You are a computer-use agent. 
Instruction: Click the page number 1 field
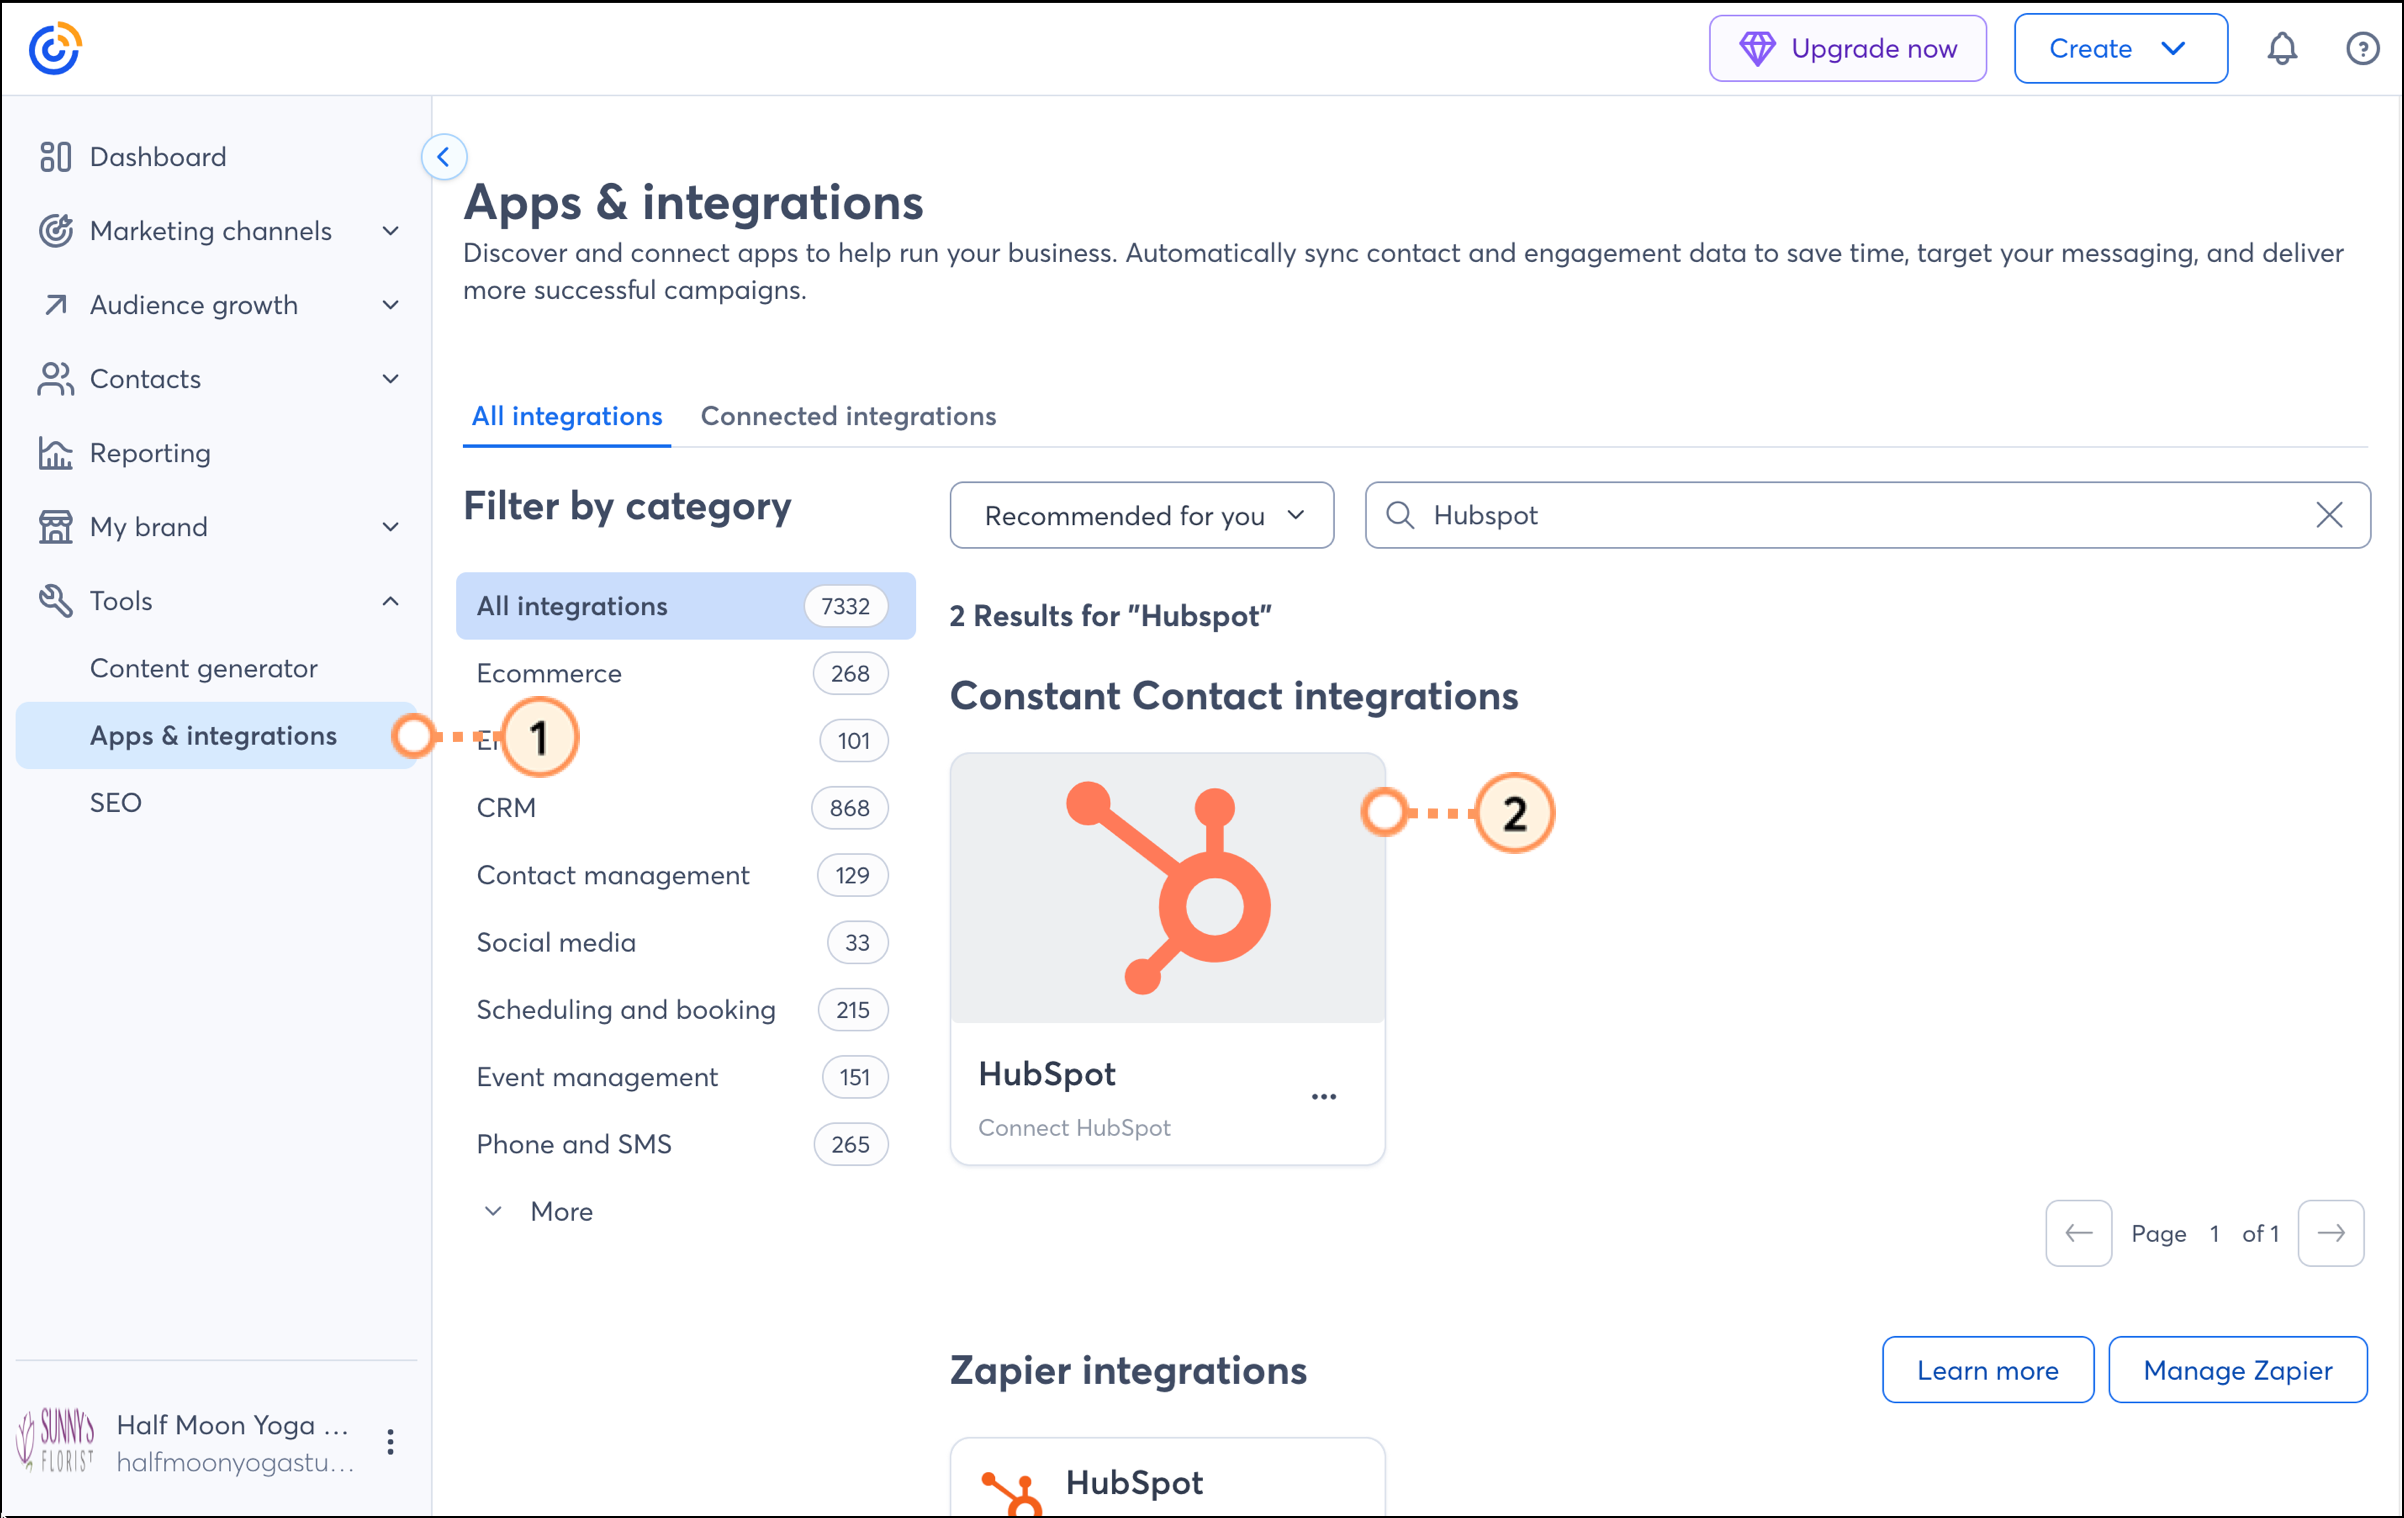pos(2214,1233)
